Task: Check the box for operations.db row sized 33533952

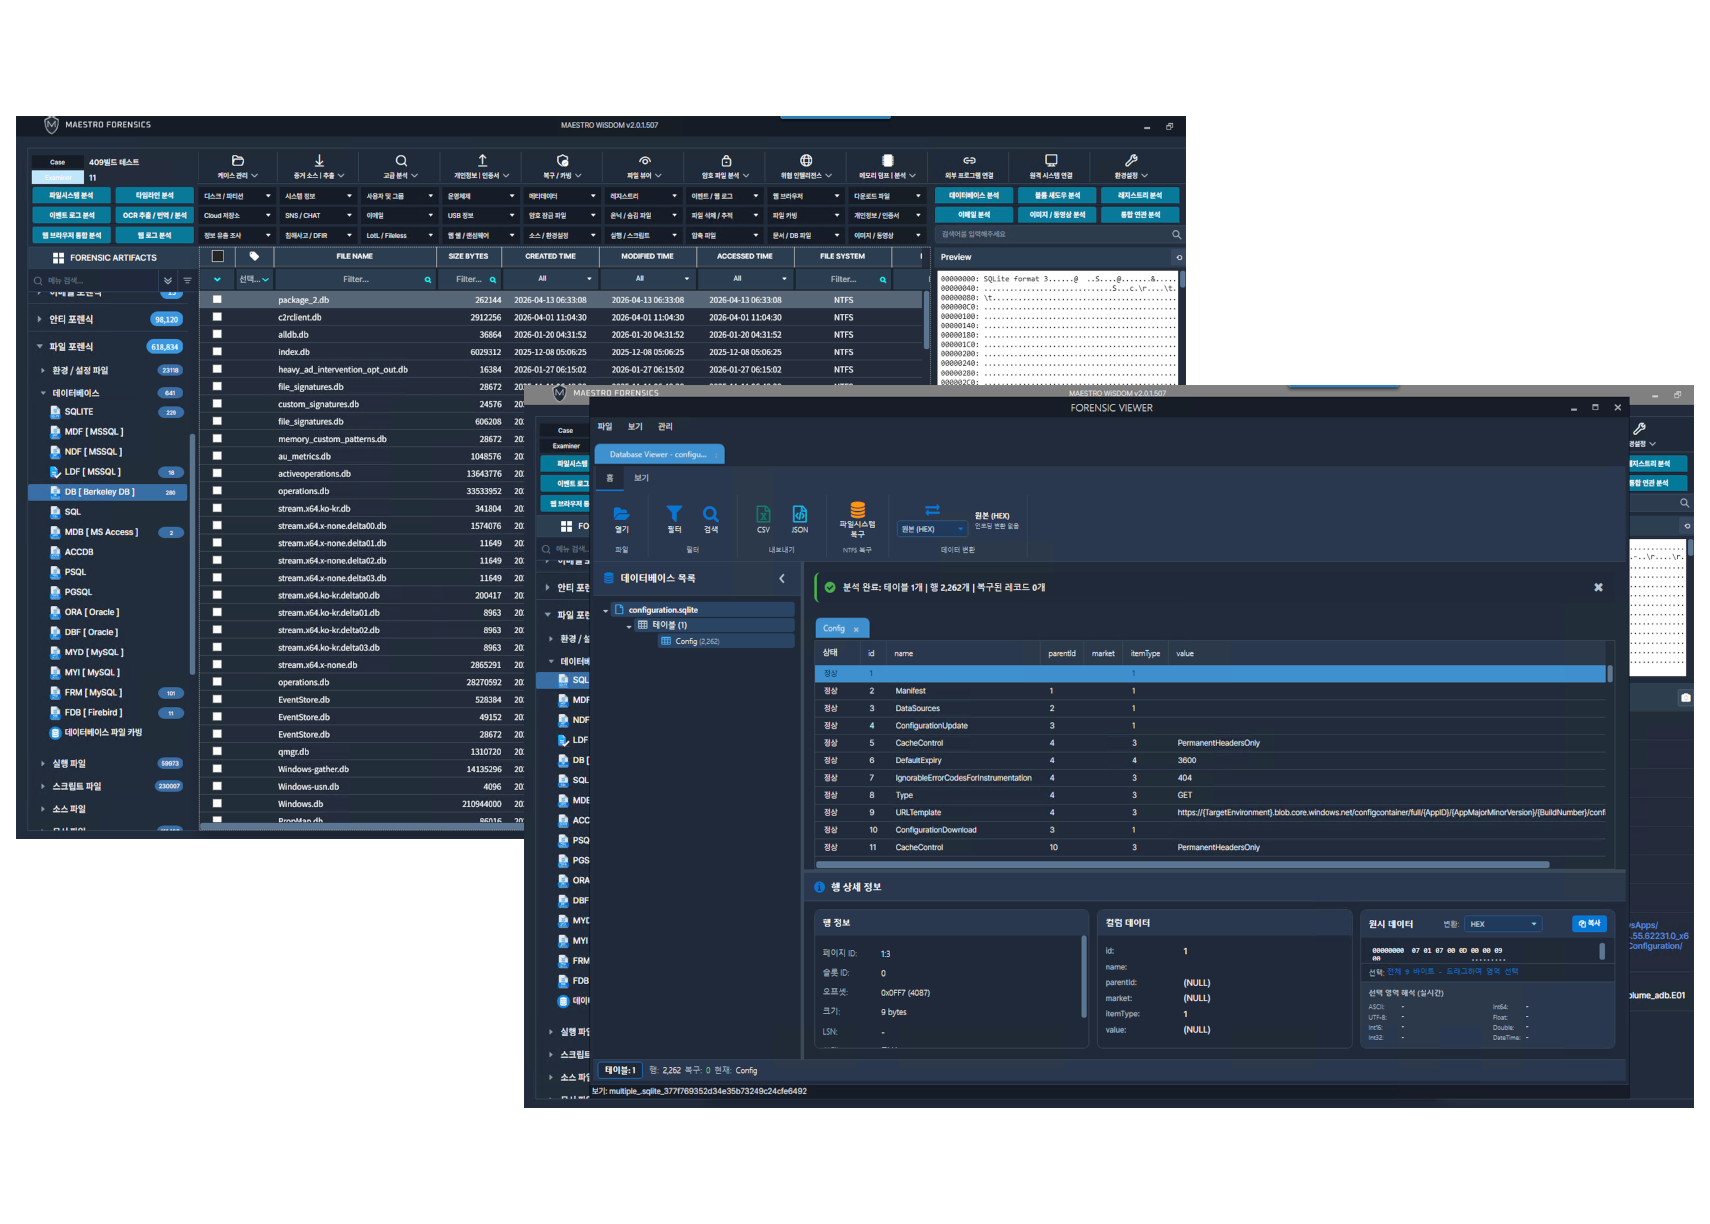Action: point(217,491)
